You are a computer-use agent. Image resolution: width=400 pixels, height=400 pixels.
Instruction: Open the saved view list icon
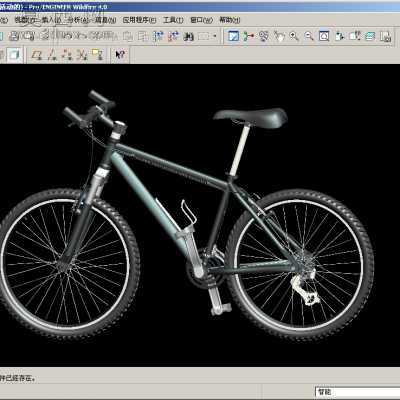point(355,36)
